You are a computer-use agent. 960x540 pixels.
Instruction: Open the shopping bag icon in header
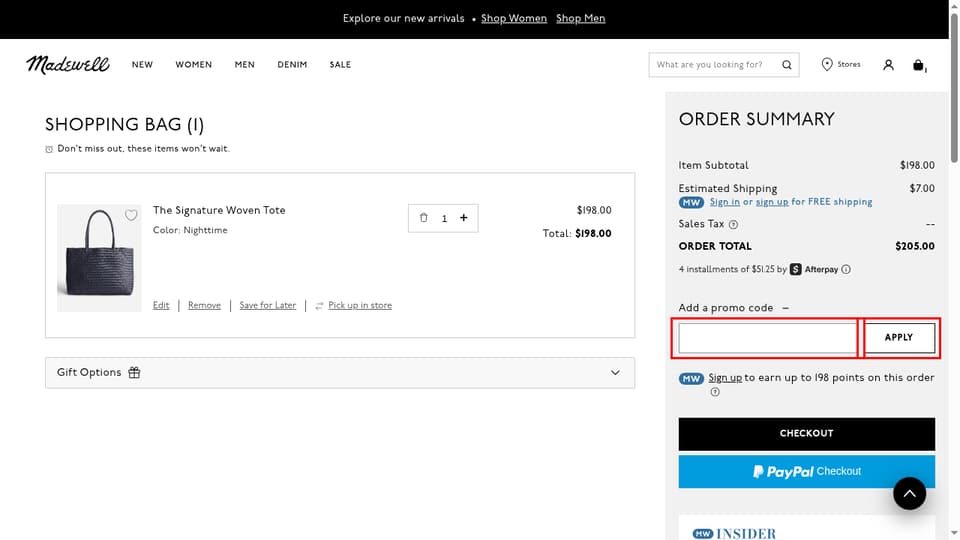(918, 64)
